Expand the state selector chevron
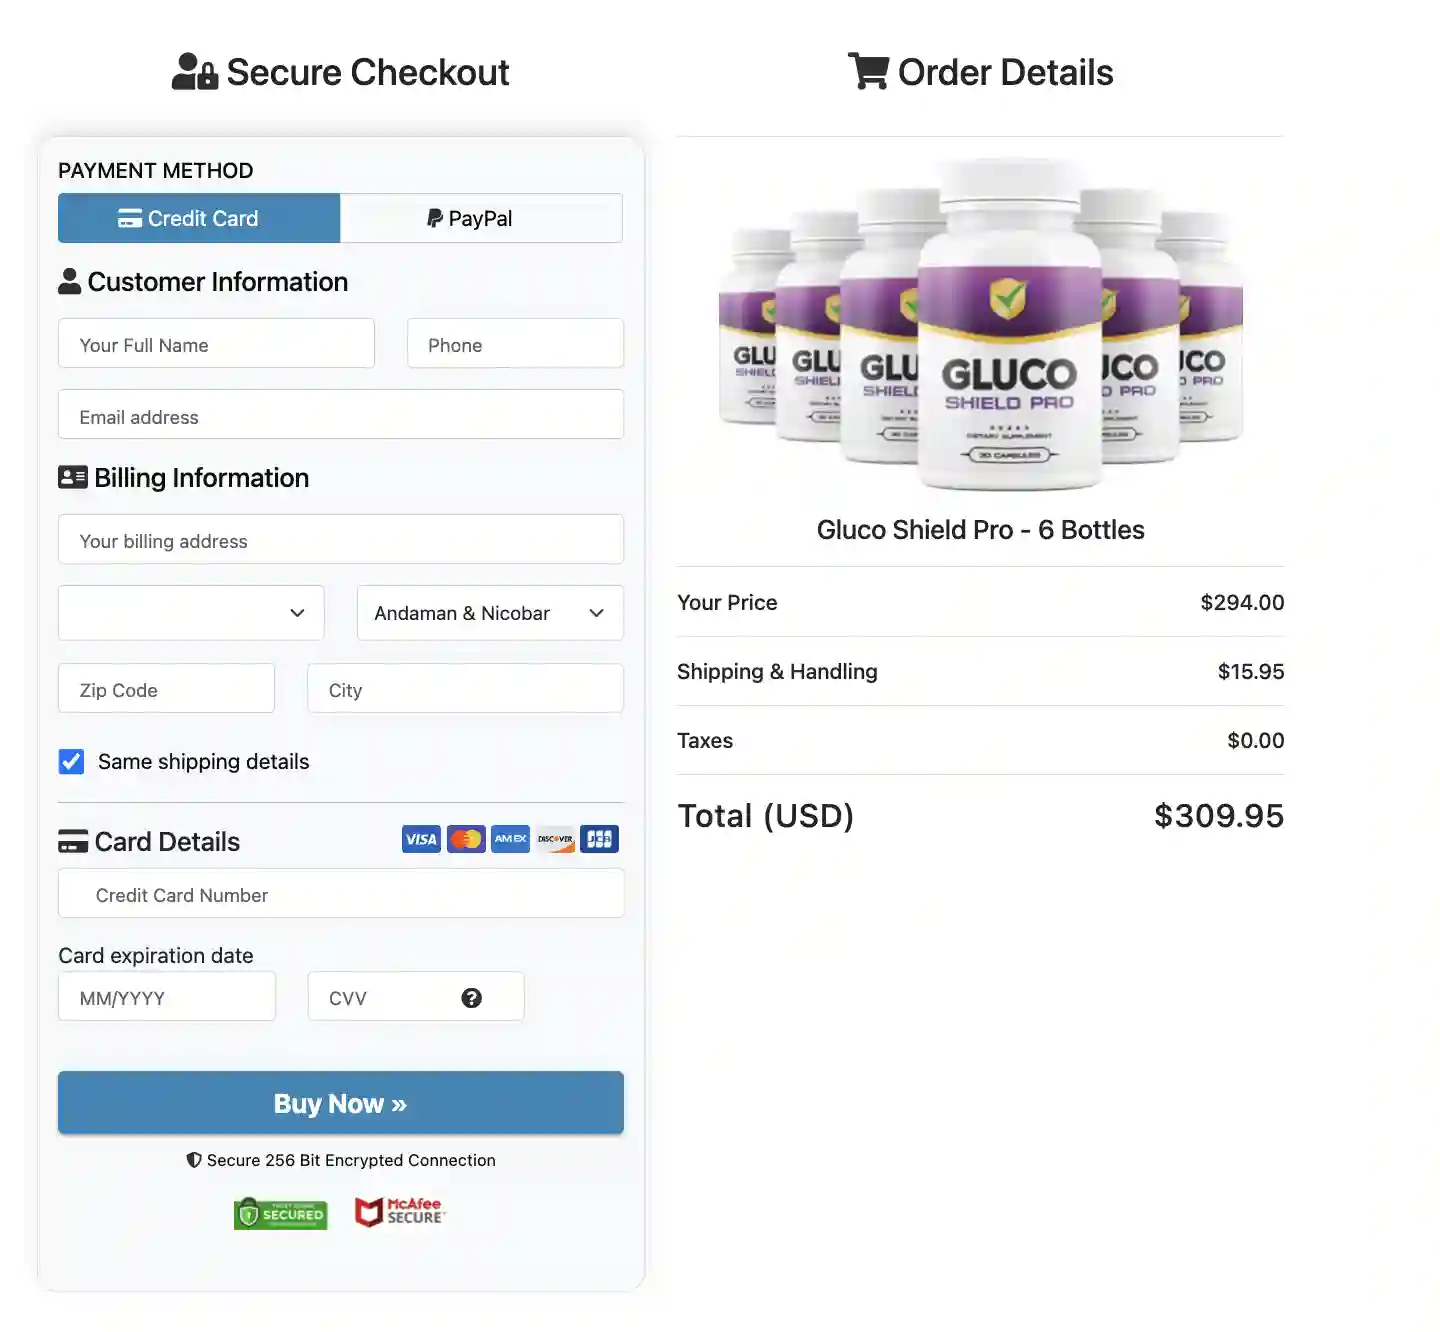Viewport: 1440px width, 1332px height. (x=595, y=613)
